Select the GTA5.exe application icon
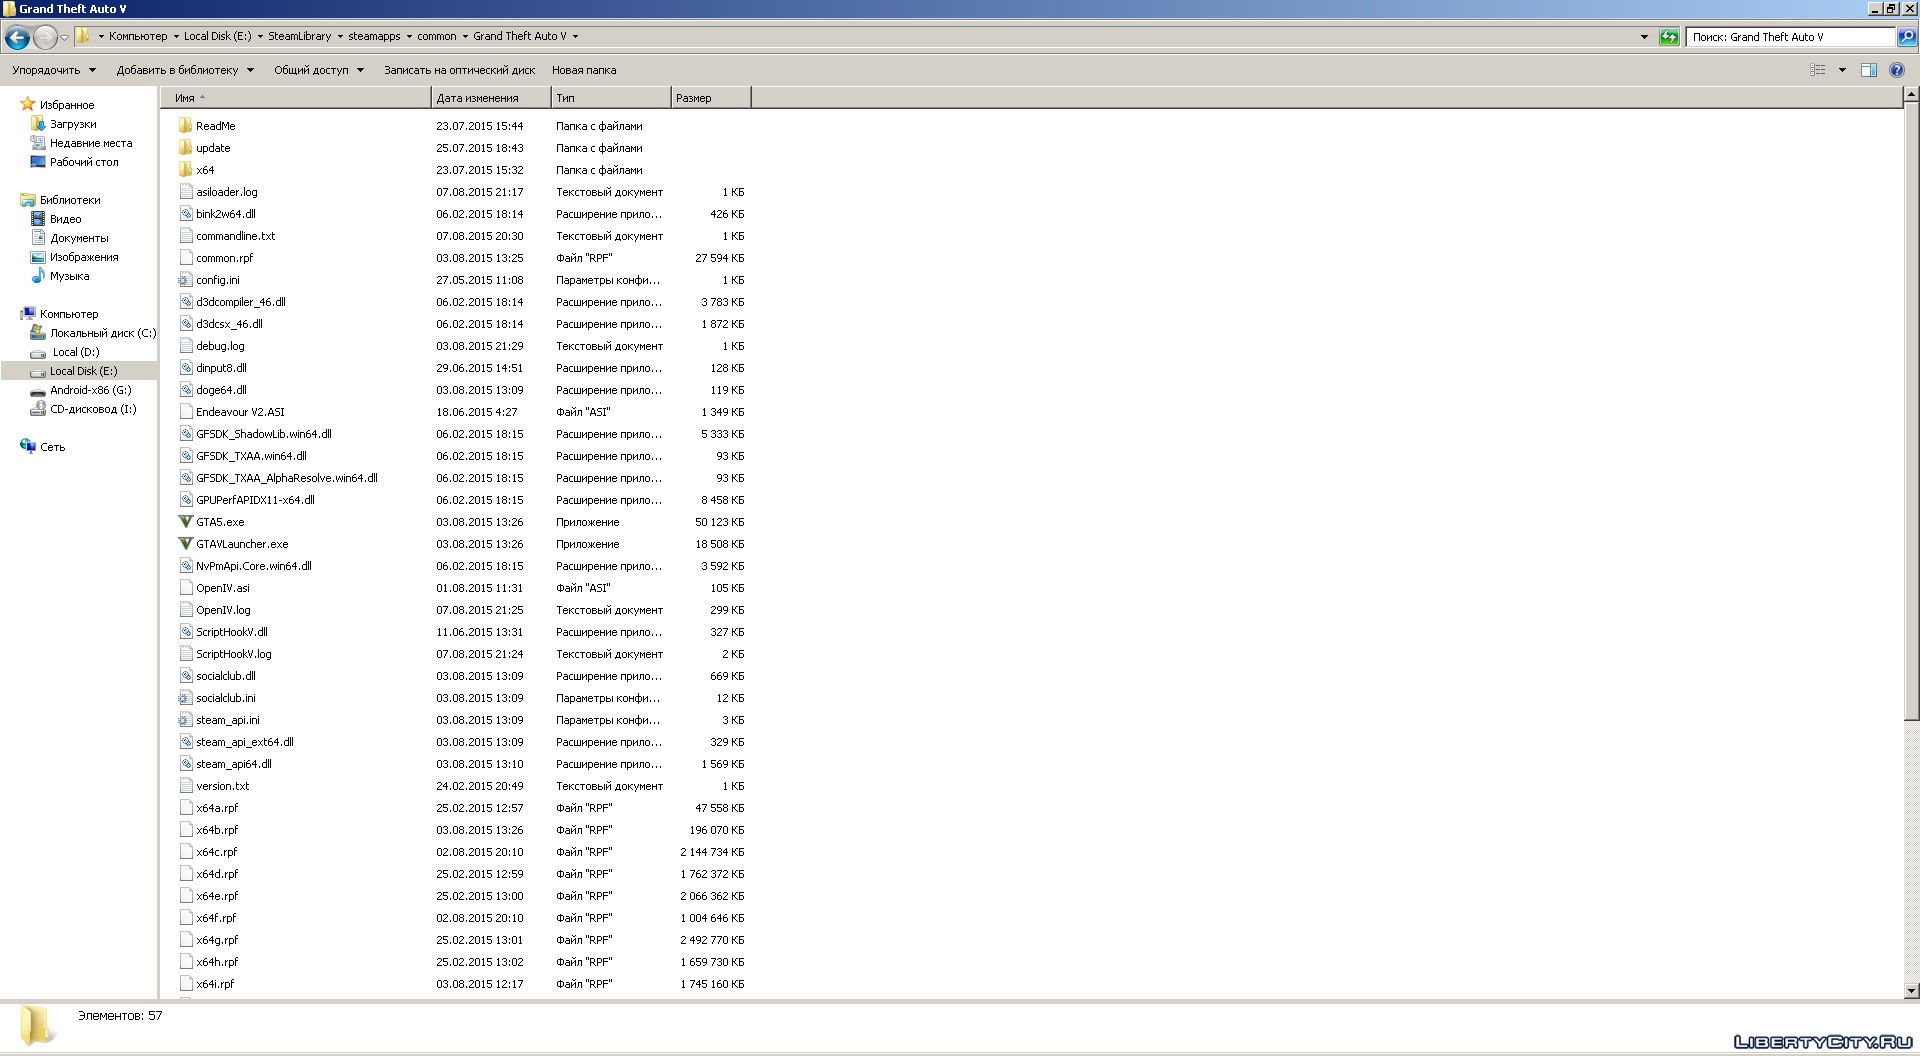Viewport: 1920px width, 1056px height. [185, 522]
